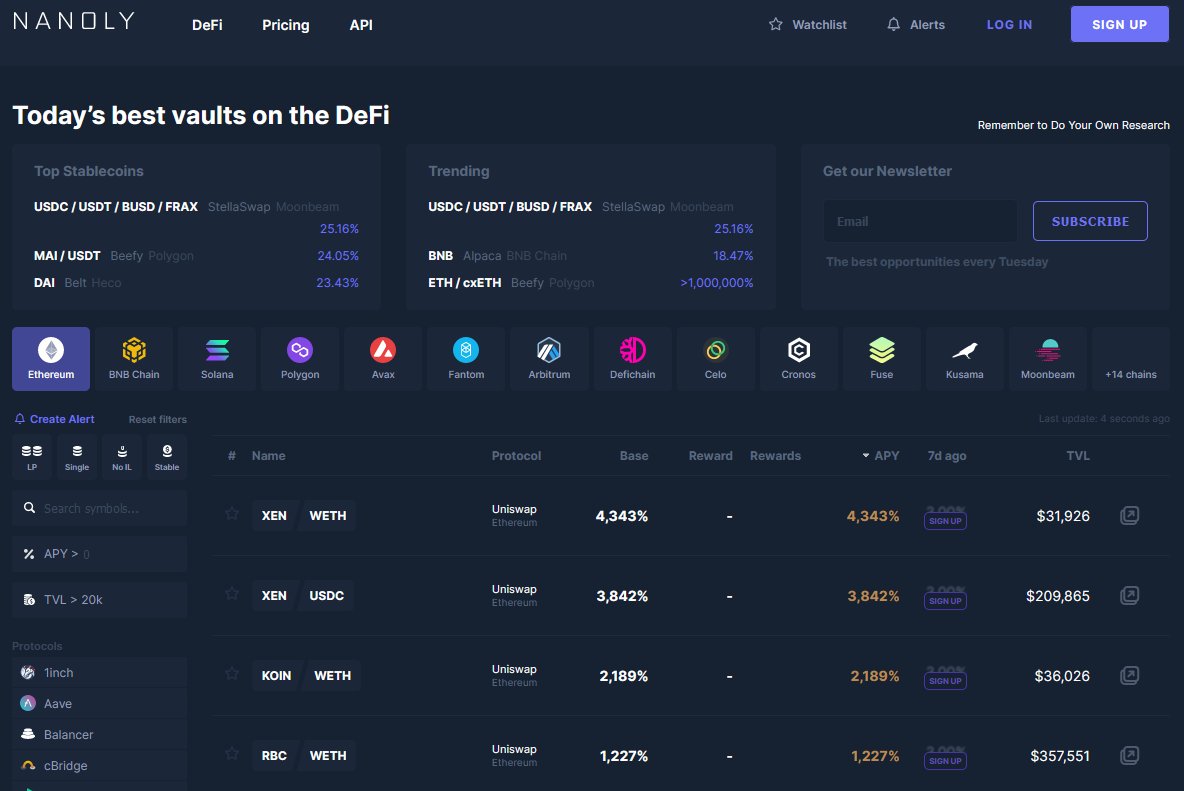1184x791 pixels.
Task: Select the Moonbeam chain filter
Action: click(1047, 359)
